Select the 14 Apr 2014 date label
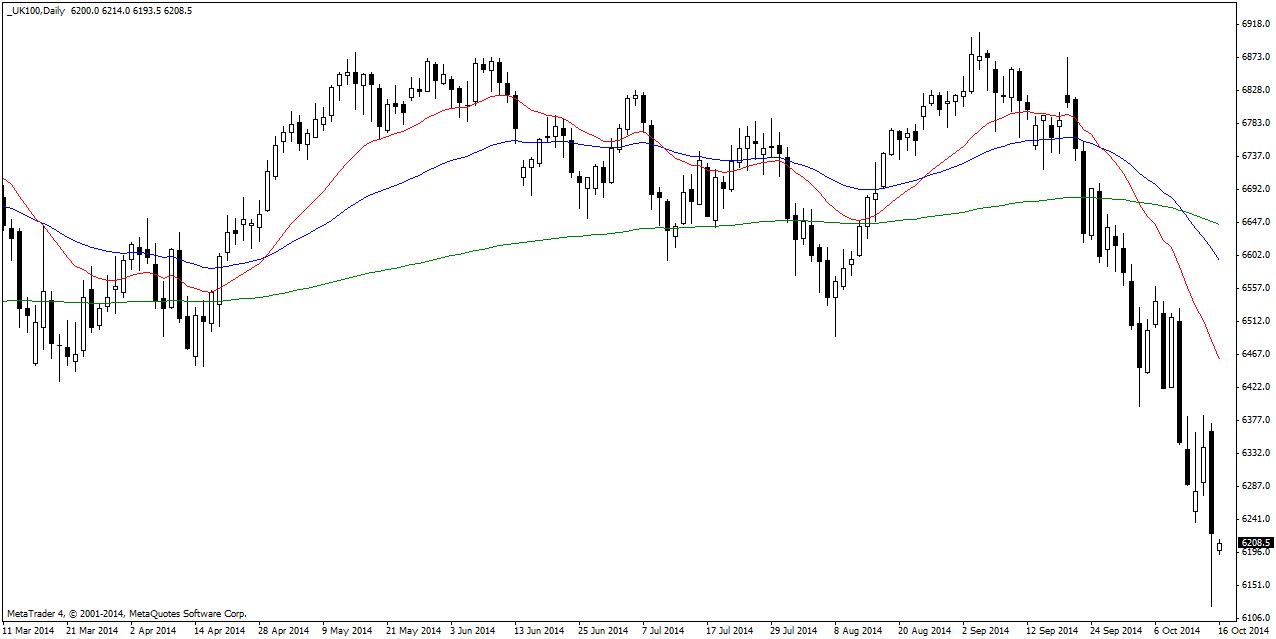This screenshot has width=1276, height=639. [x=220, y=631]
